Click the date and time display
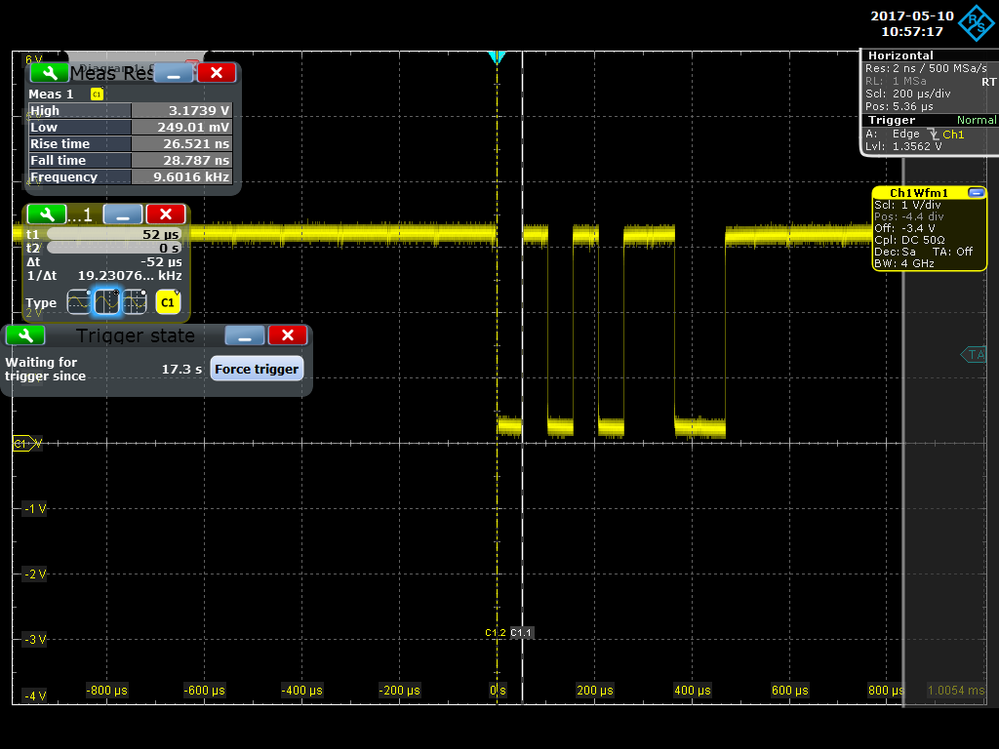The height and width of the screenshot is (749, 999). tap(912, 24)
